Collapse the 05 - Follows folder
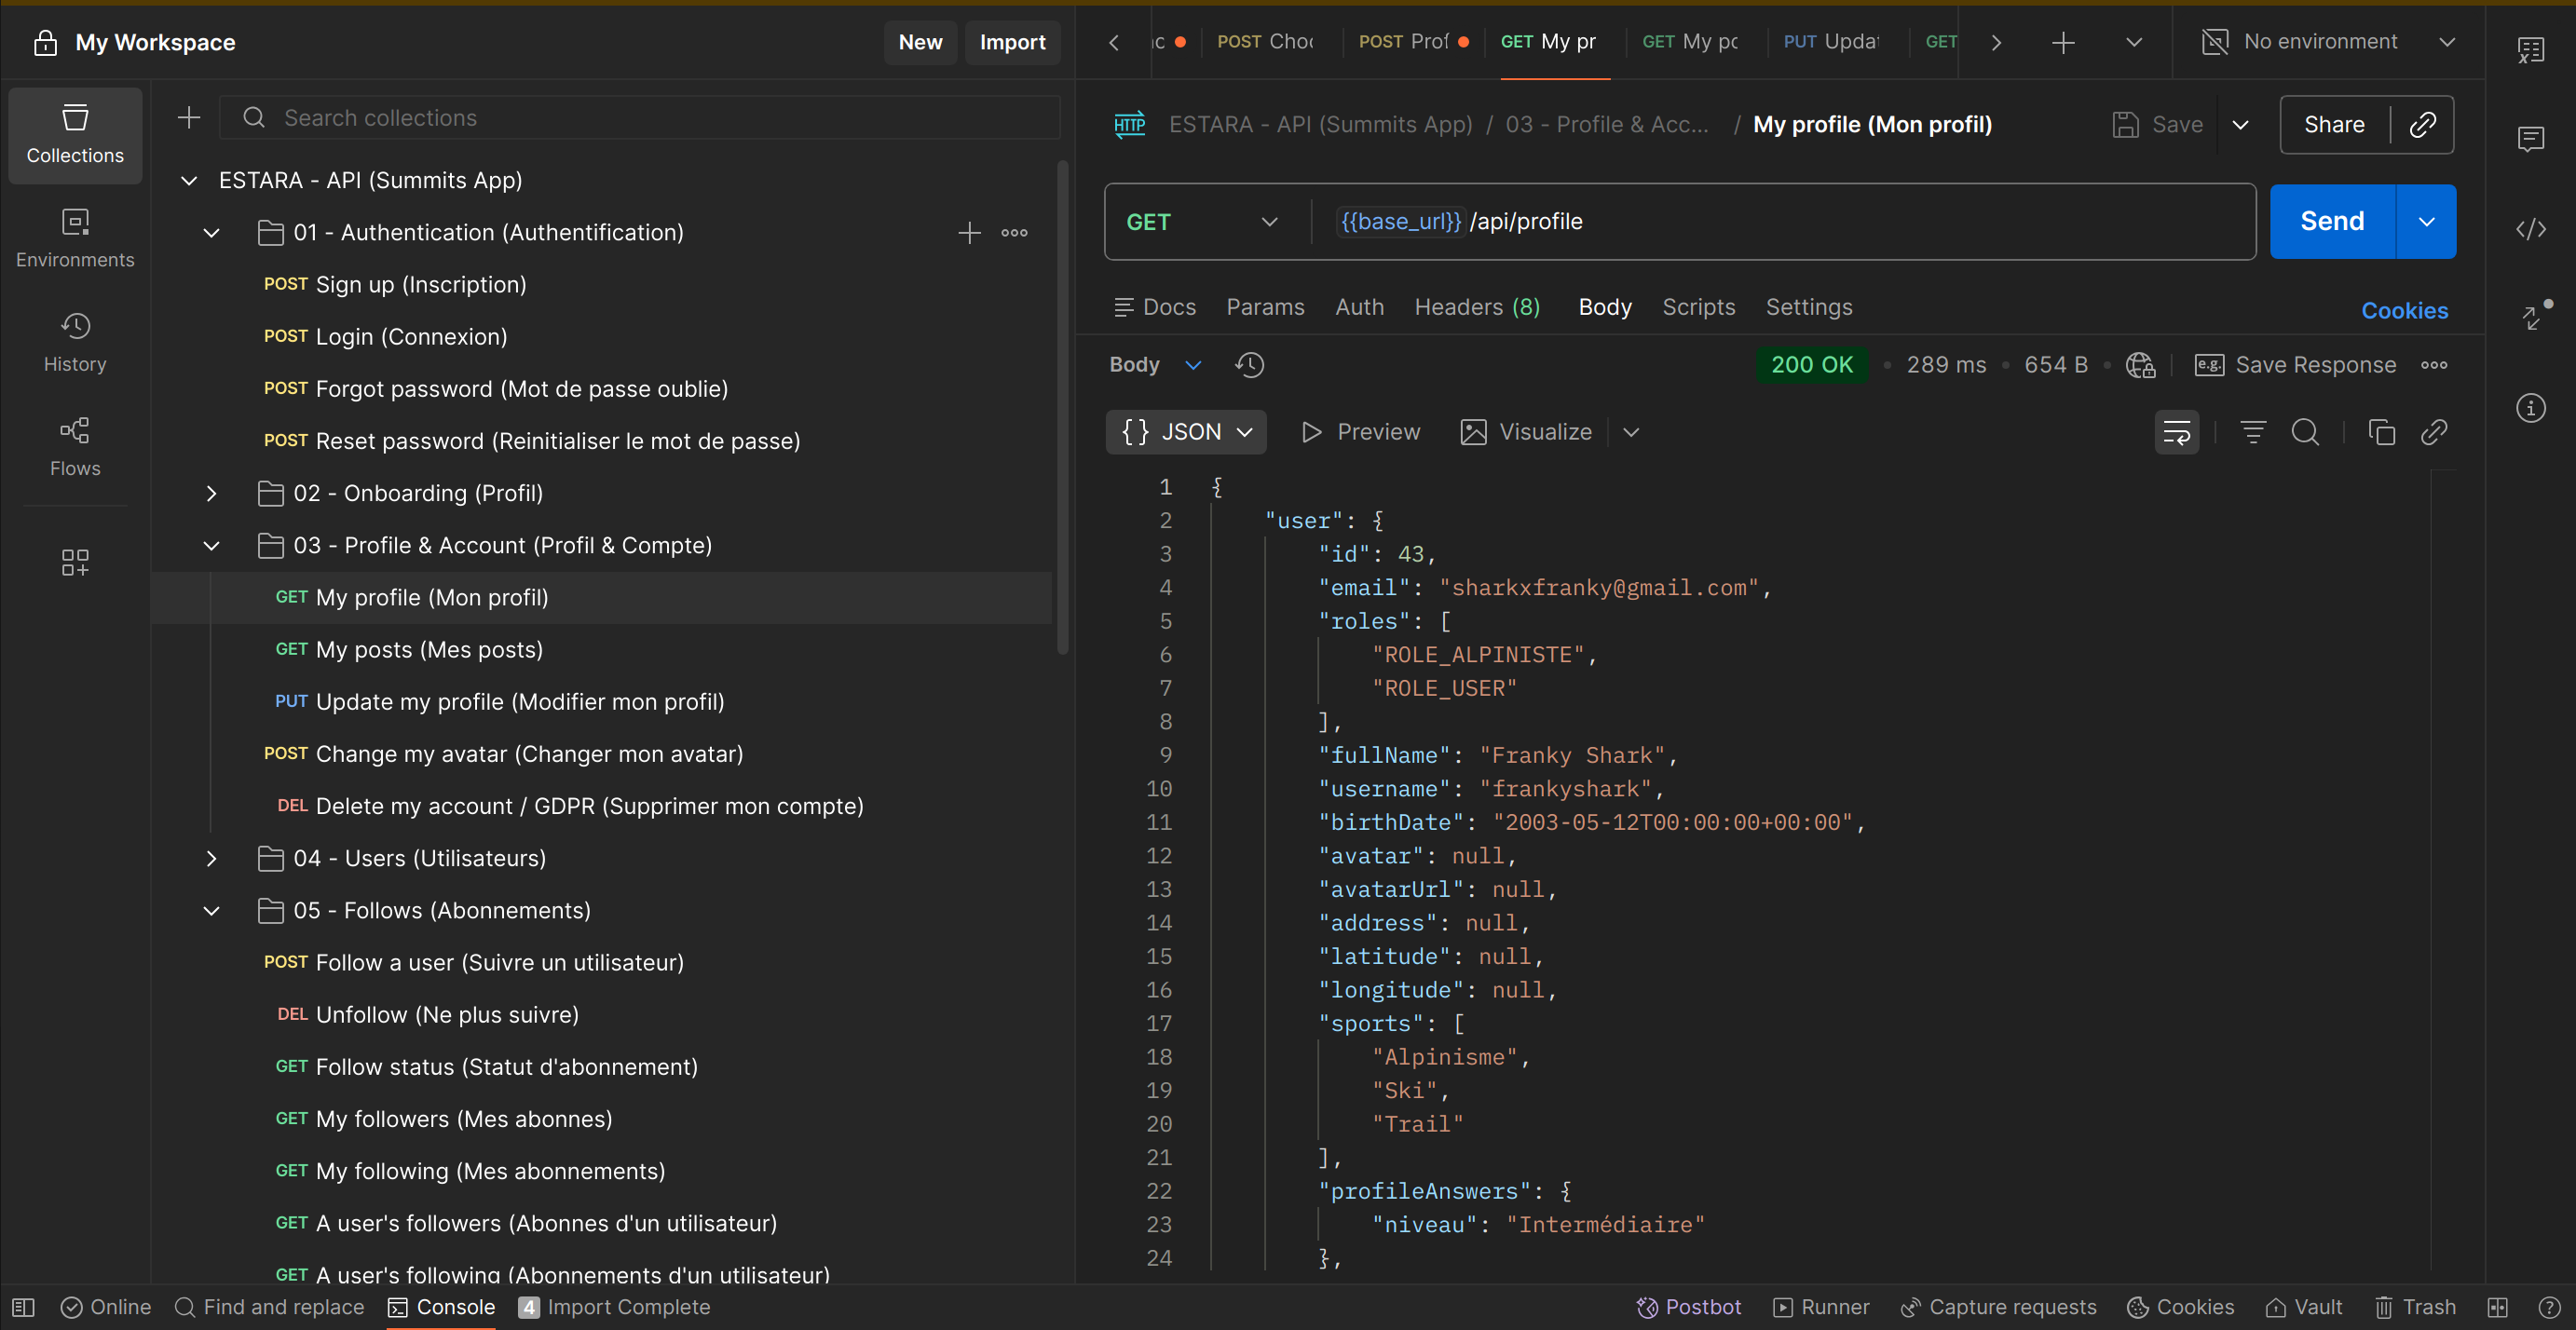The image size is (2576, 1330). [211, 911]
